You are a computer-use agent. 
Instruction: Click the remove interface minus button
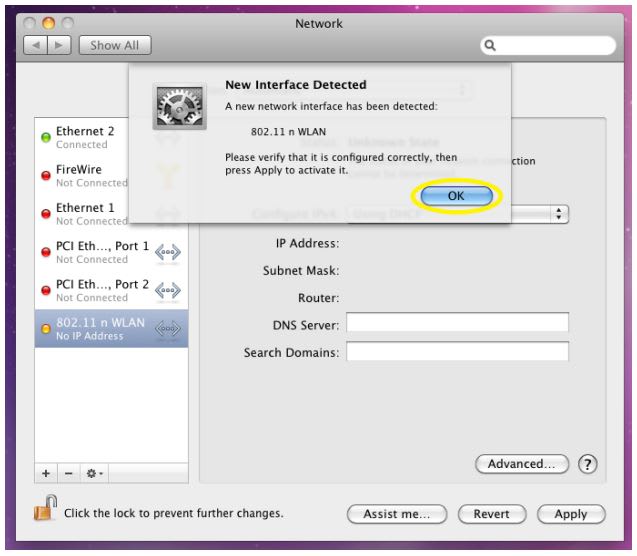coord(68,473)
